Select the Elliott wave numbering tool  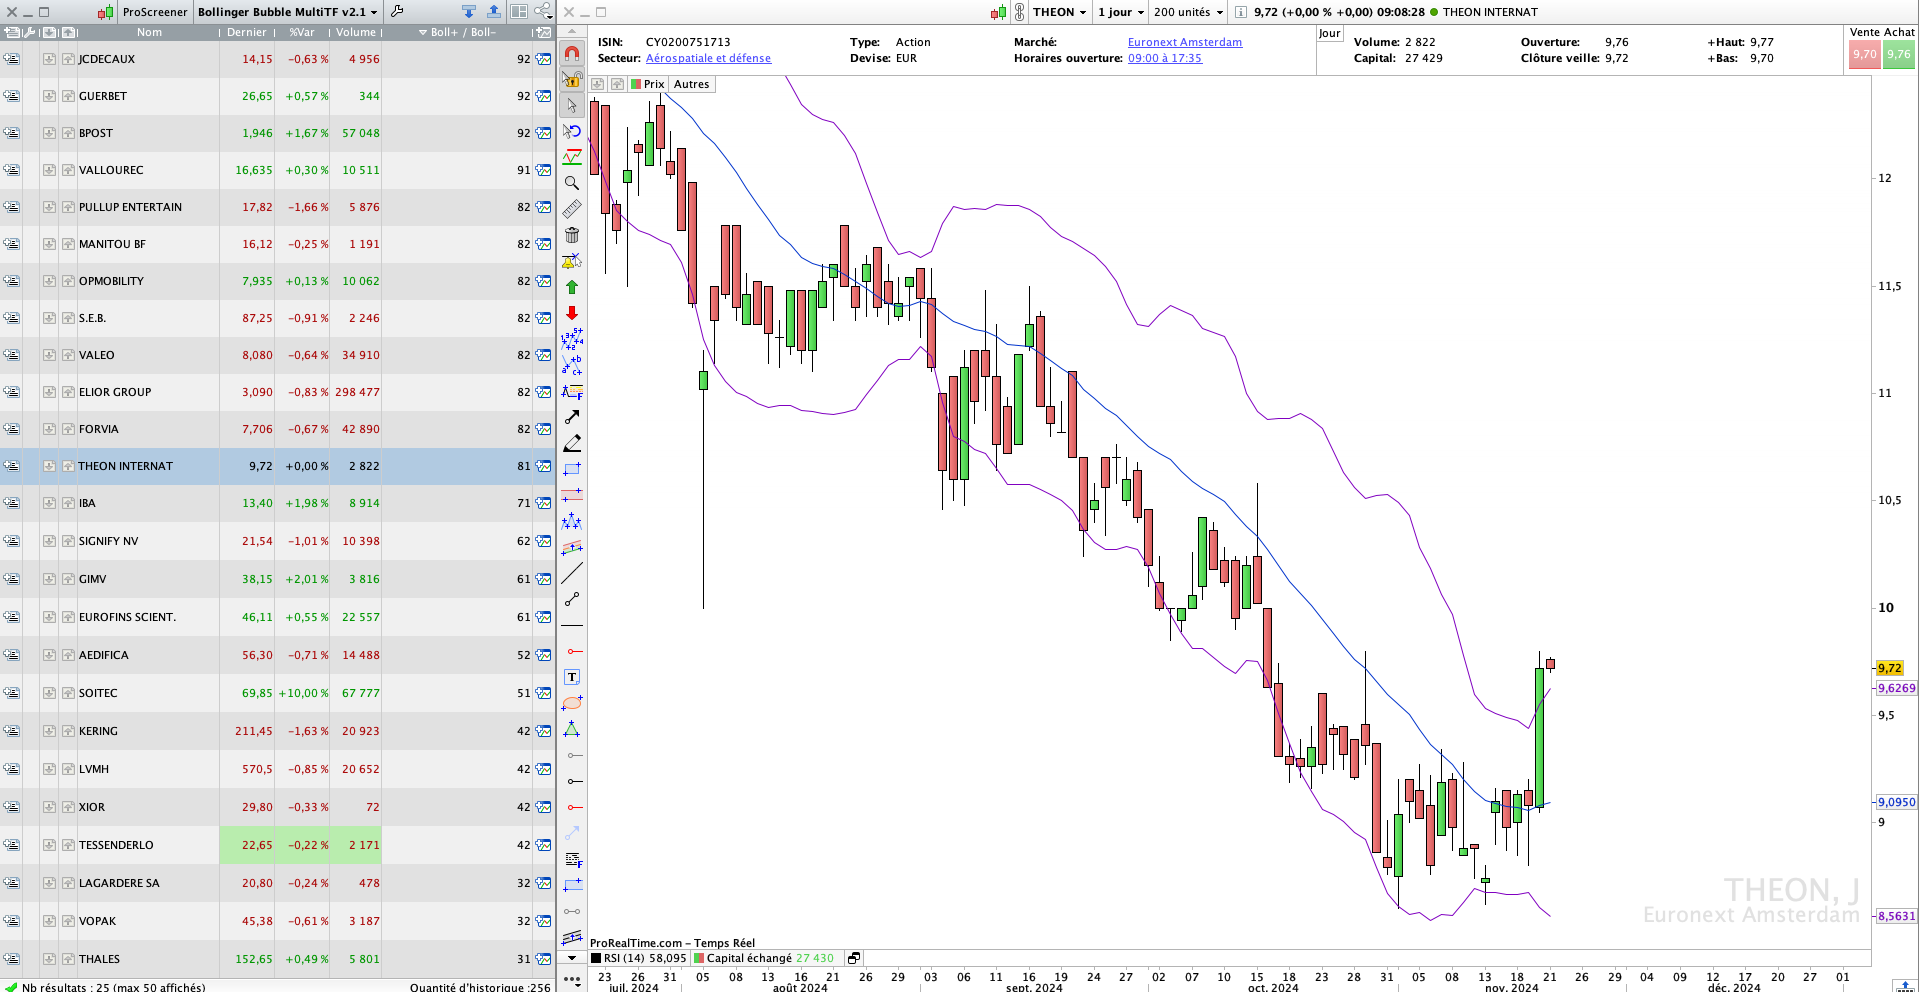[x=572, y=339]
